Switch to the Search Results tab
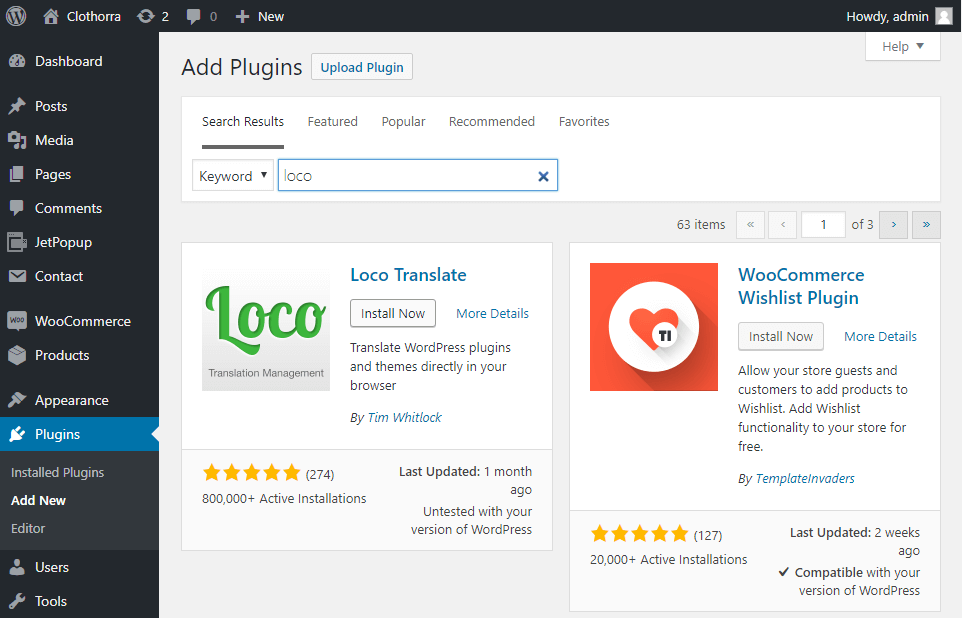Viewport: 962px width, 618px height. click(x=243, y=122)
